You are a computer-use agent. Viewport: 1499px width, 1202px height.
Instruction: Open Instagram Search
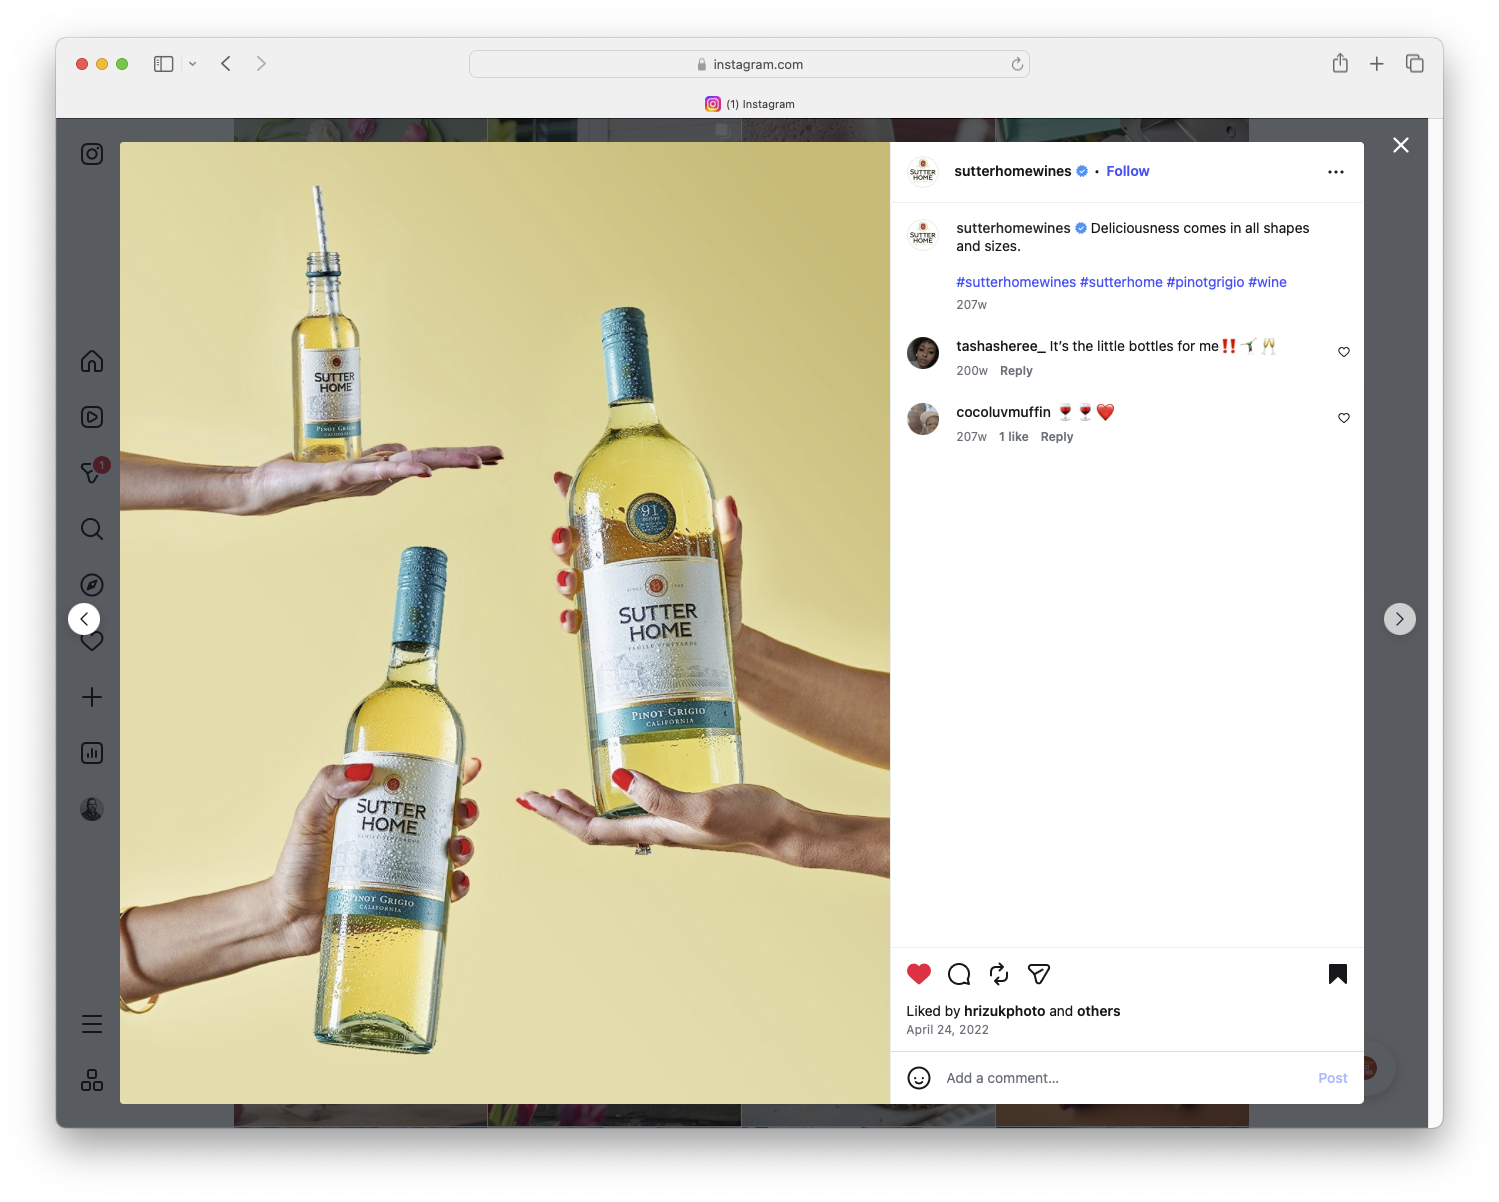coord(91,529)
